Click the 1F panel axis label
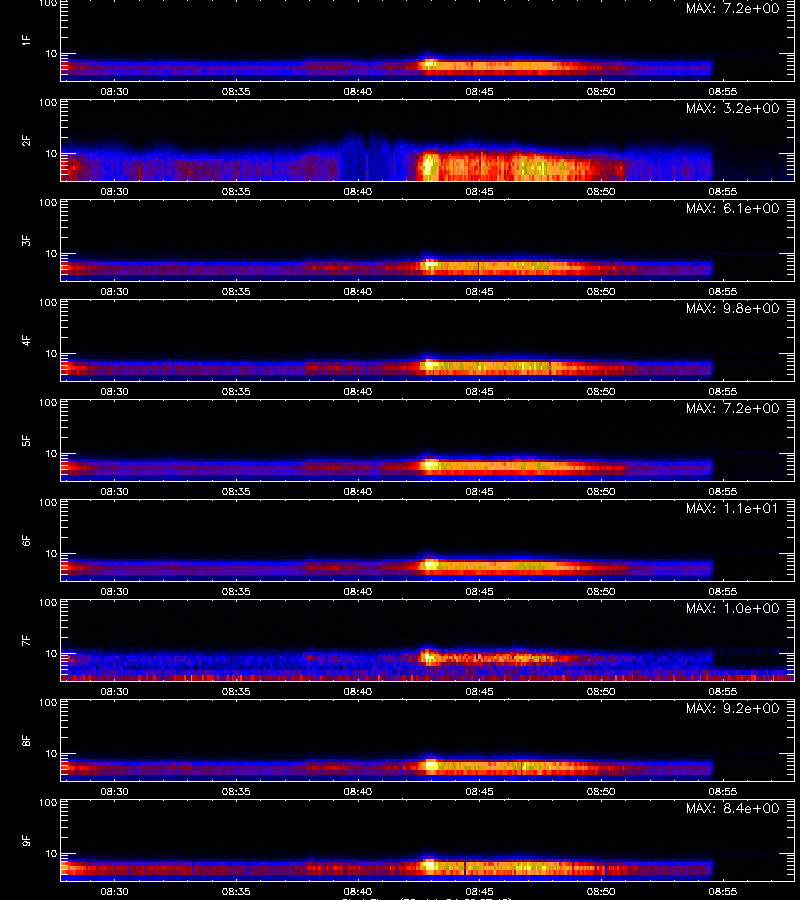Screen dimensions: 800x900 pyautogui.click(x=26, y=40)
